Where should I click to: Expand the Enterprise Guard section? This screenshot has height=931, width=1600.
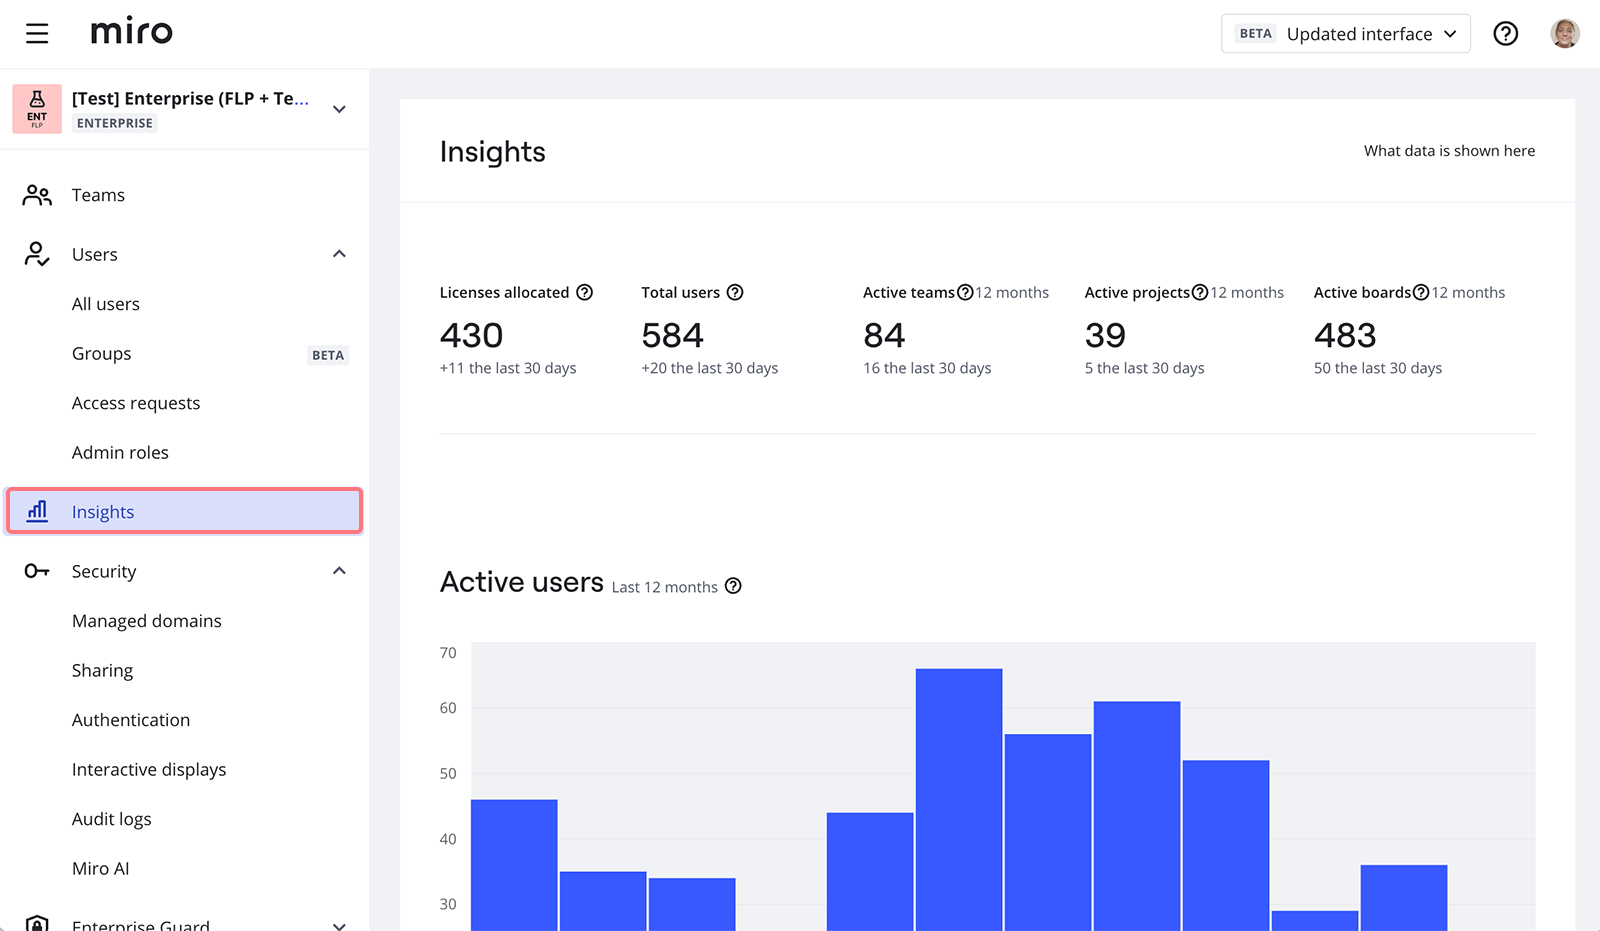point(339,924)
